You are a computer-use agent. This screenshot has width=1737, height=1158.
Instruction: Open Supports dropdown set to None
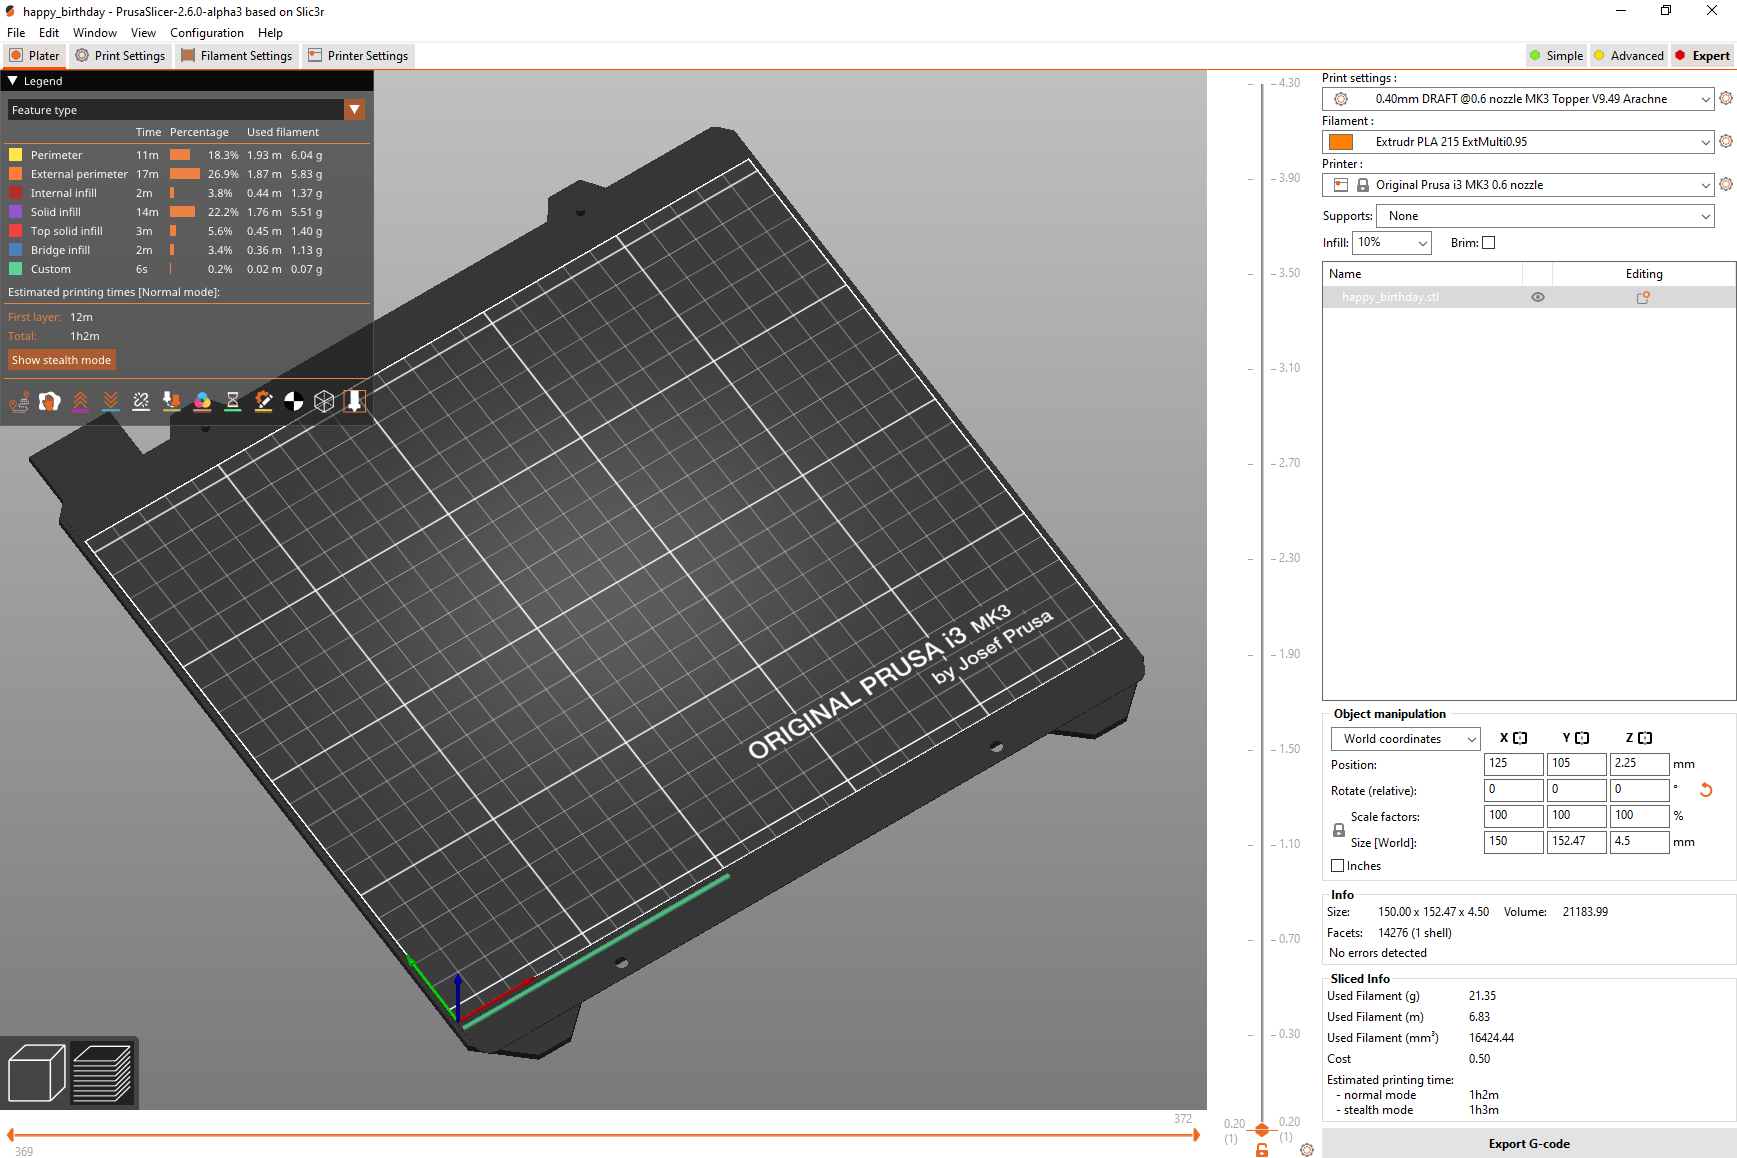click(1545, 216)
